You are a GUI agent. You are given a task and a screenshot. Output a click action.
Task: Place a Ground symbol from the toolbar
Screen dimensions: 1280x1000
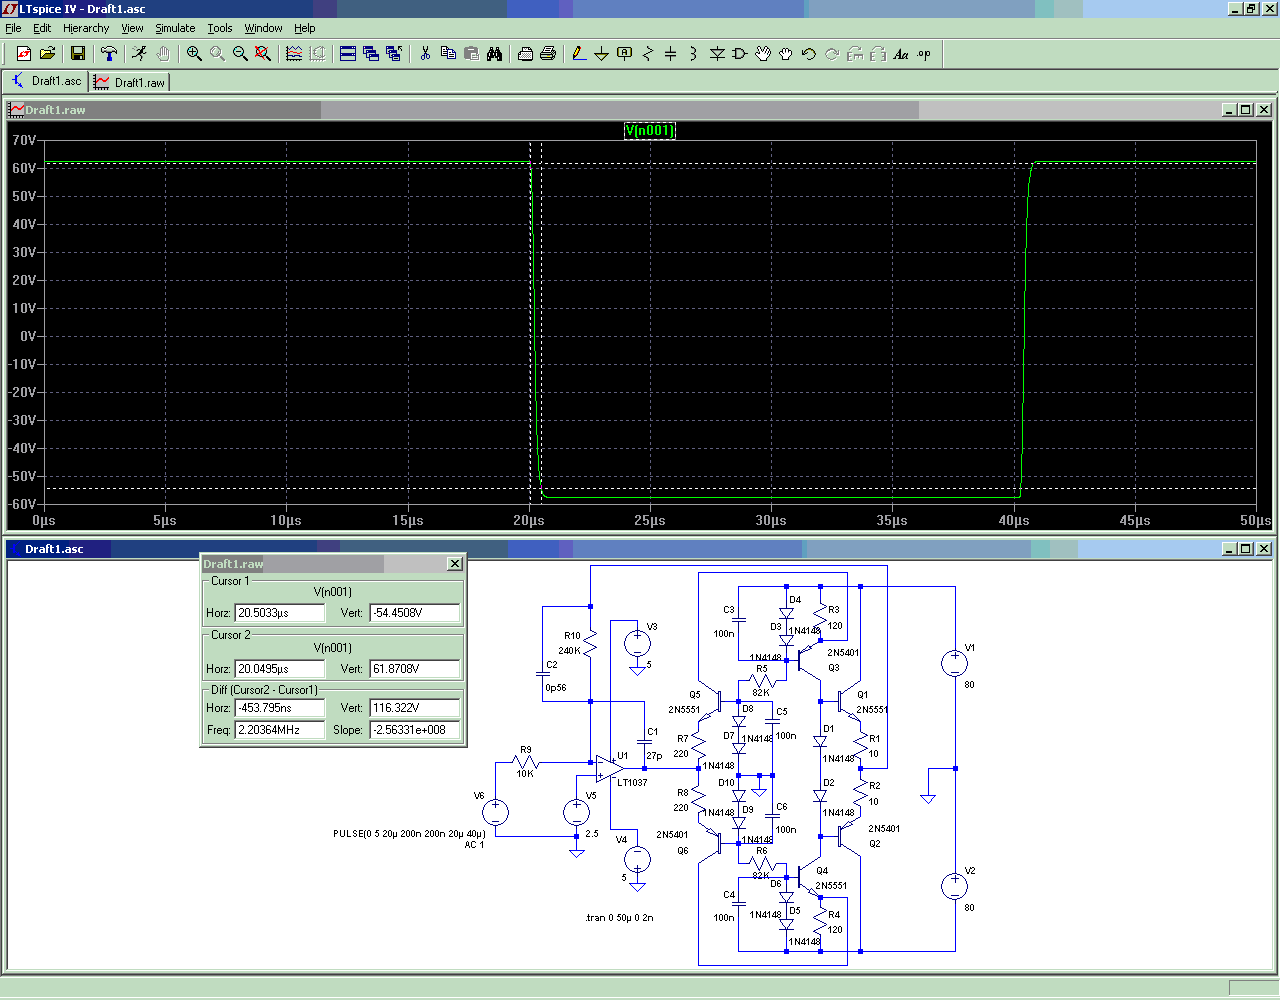coord(601,53)
